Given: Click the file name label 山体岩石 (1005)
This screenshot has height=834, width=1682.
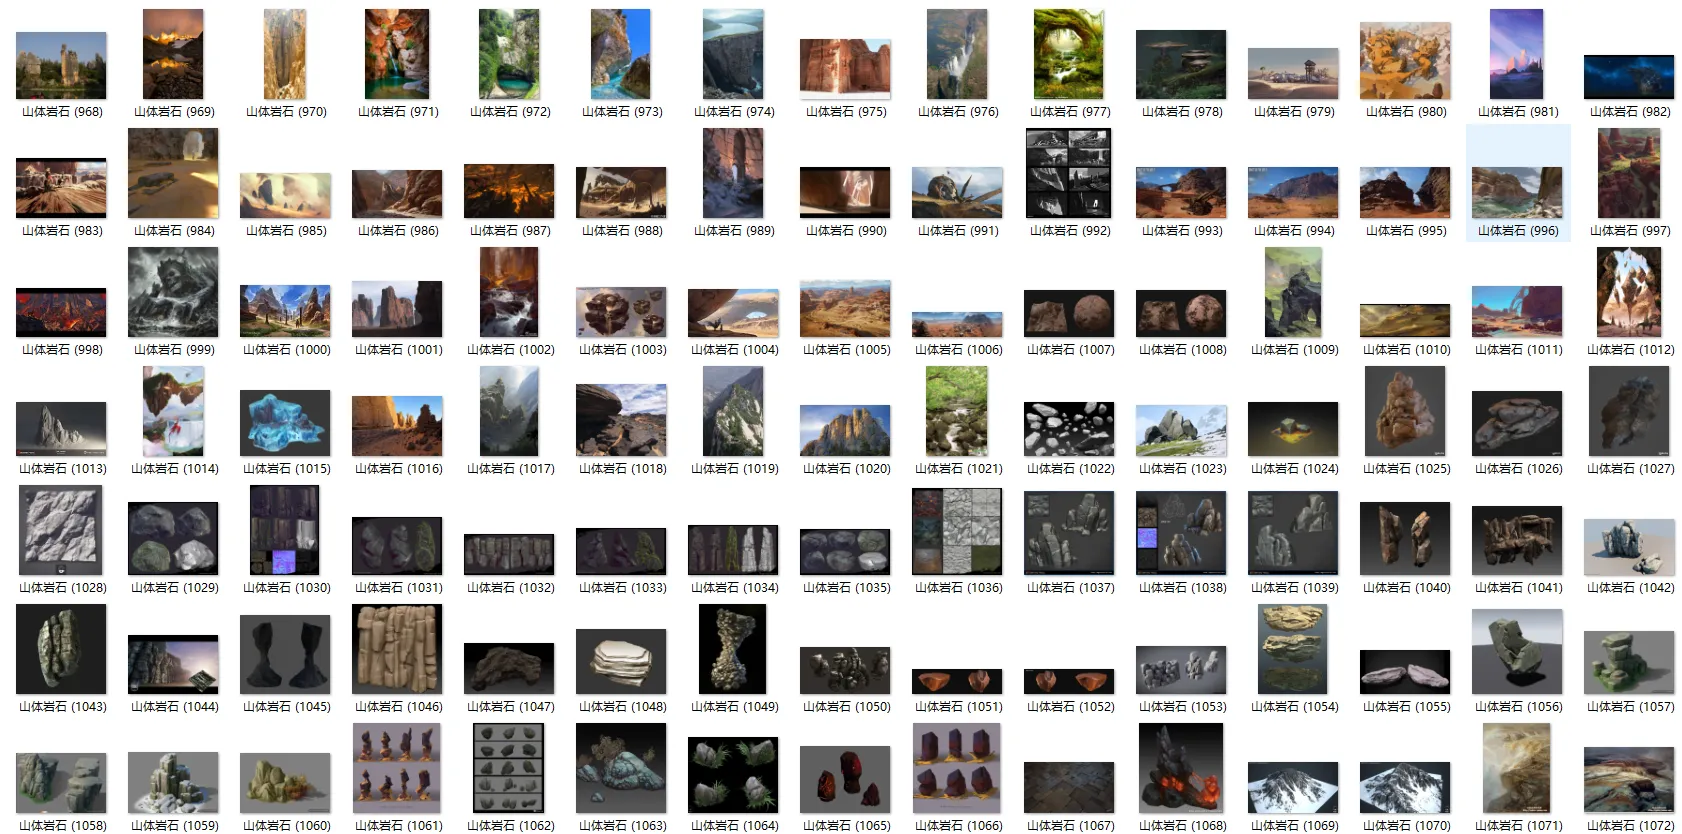Looking at the screenshot, I should point(846,350).
